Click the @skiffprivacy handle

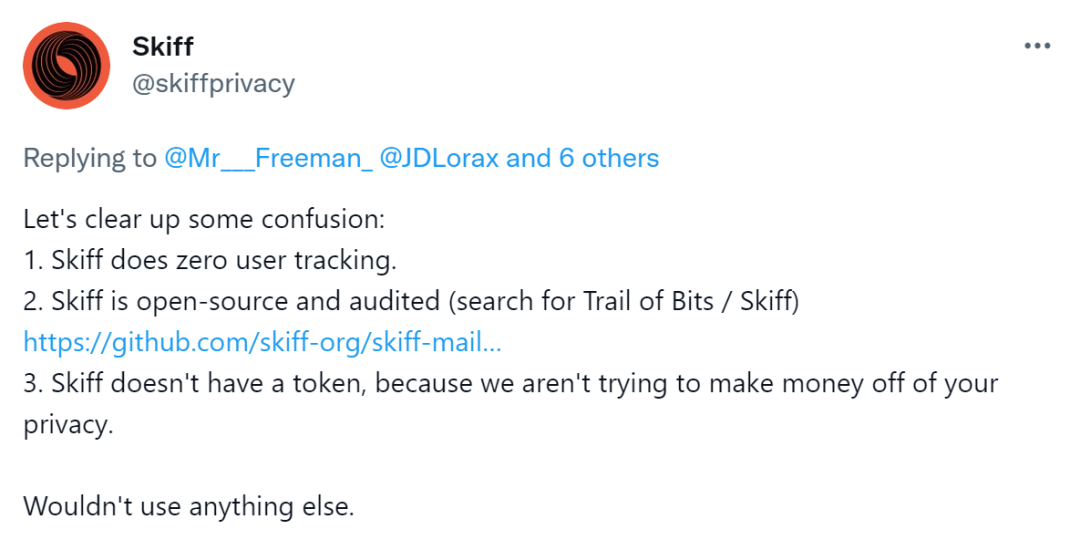click(x=213, y=83)
